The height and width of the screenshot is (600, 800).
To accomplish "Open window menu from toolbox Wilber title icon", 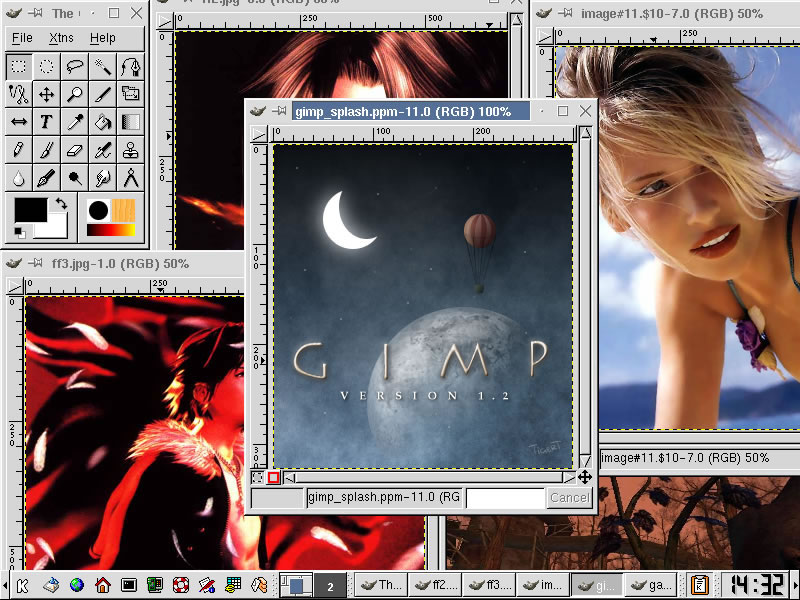I will click(13, 13).
